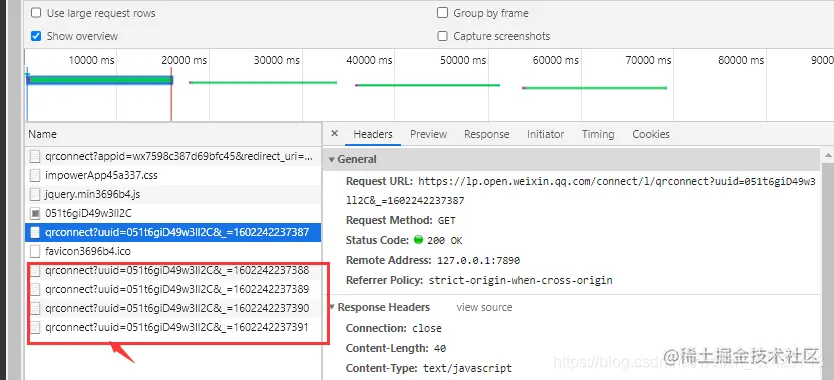Click the file icon of the qrconnect?appid request
The width and height of the screenshot is (834, 380).
tap(35, 156)
